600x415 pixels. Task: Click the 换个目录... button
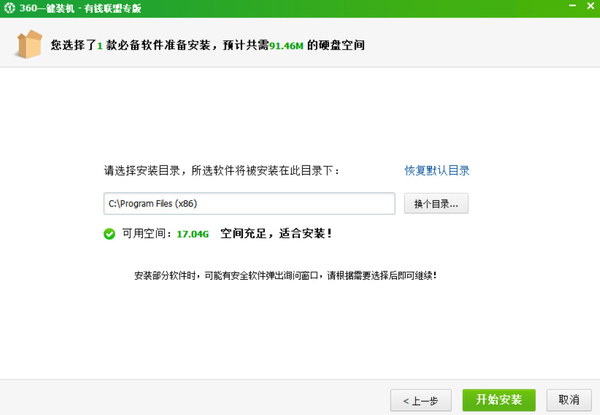[436, 203]
